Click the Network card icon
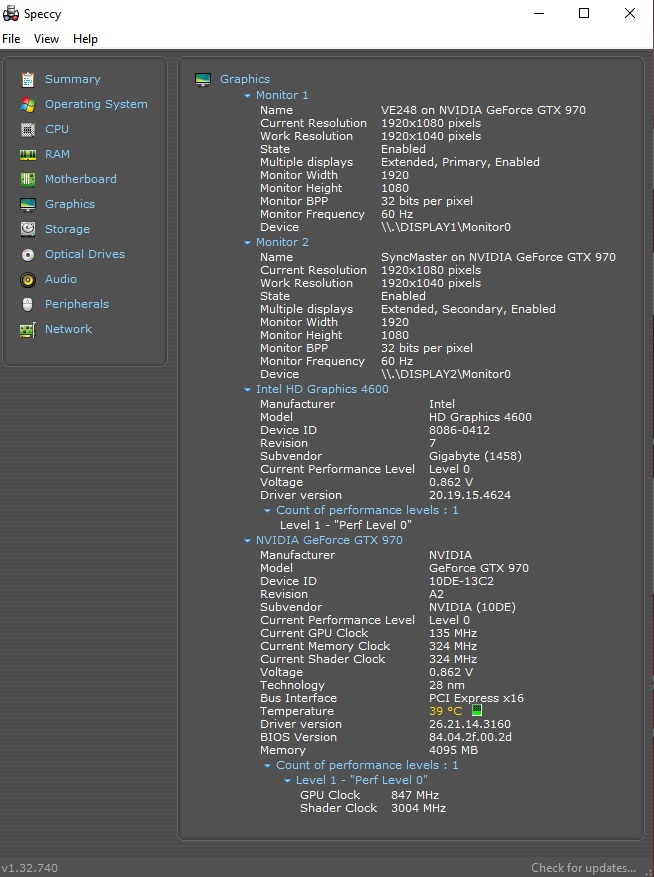 [27, 329]
